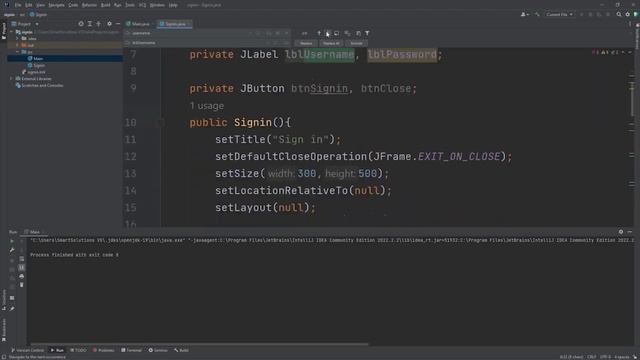Screen dimensions: 640x360
Task: Toggle scroll to end in console
Action: click(x=22, y=267)
